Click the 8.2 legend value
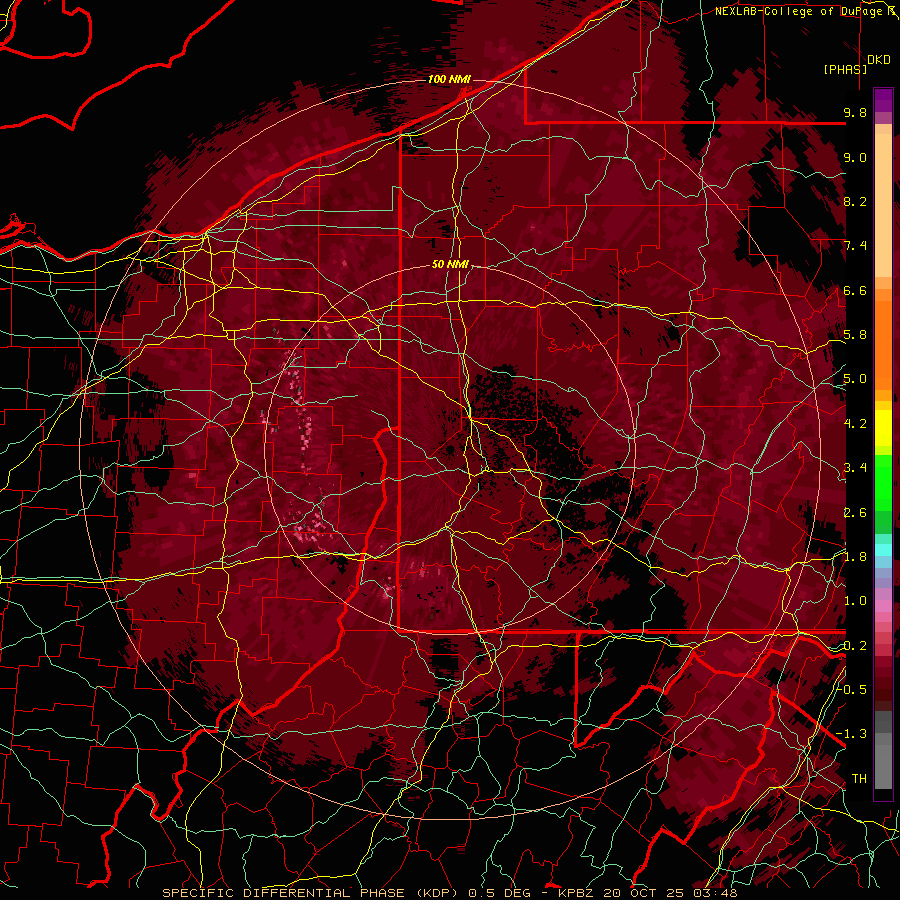Image resolution: width=900 pixels, height=900 pixels. point(855,201)
